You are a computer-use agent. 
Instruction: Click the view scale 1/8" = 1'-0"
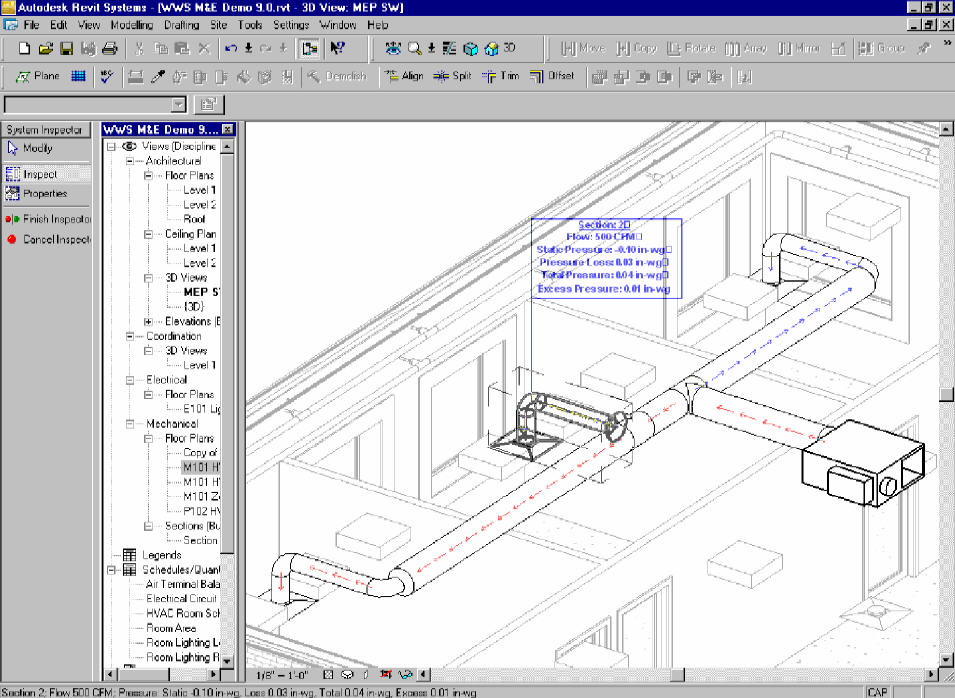pyautogui.click(x=282, y=675)
